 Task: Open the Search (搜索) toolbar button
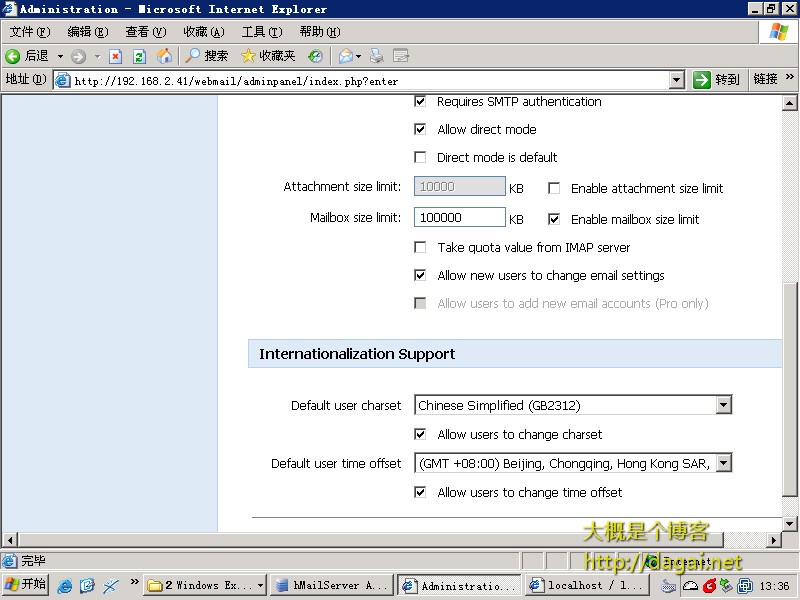(x=207, y=56)
